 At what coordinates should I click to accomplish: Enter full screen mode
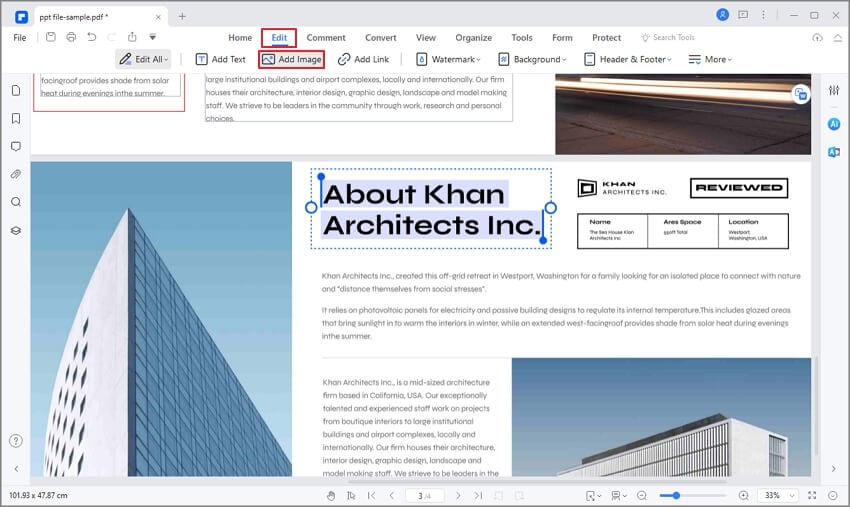pyautogui.click(x=812, y=496)
